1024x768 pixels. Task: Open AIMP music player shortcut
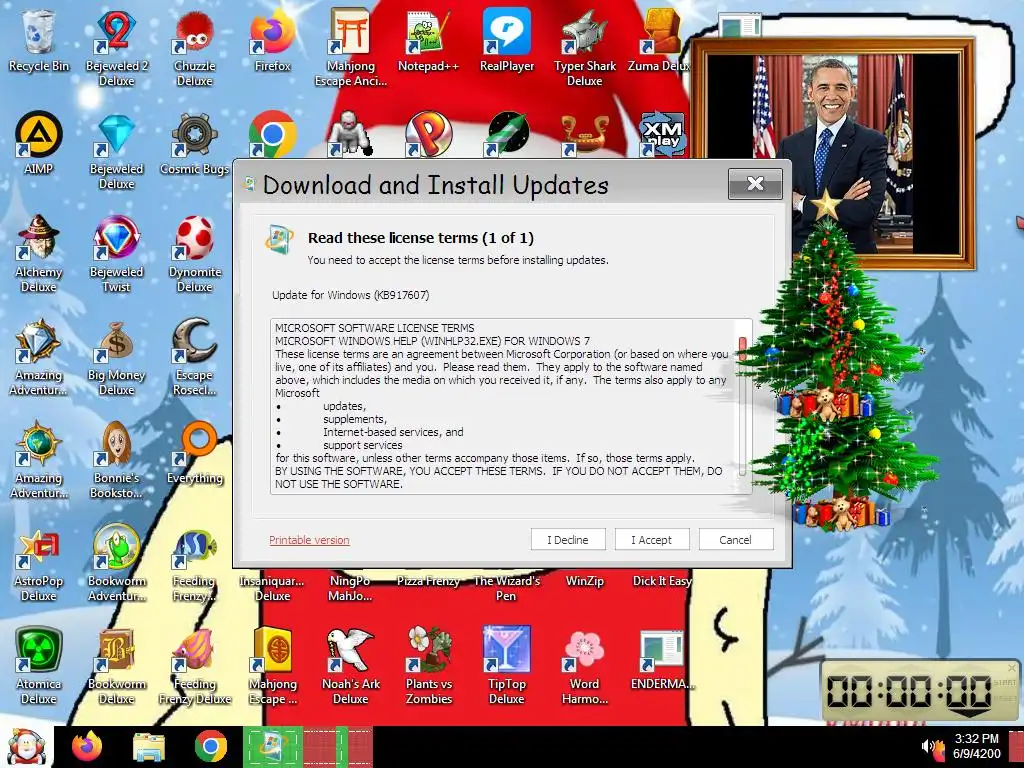coord(39,144)
